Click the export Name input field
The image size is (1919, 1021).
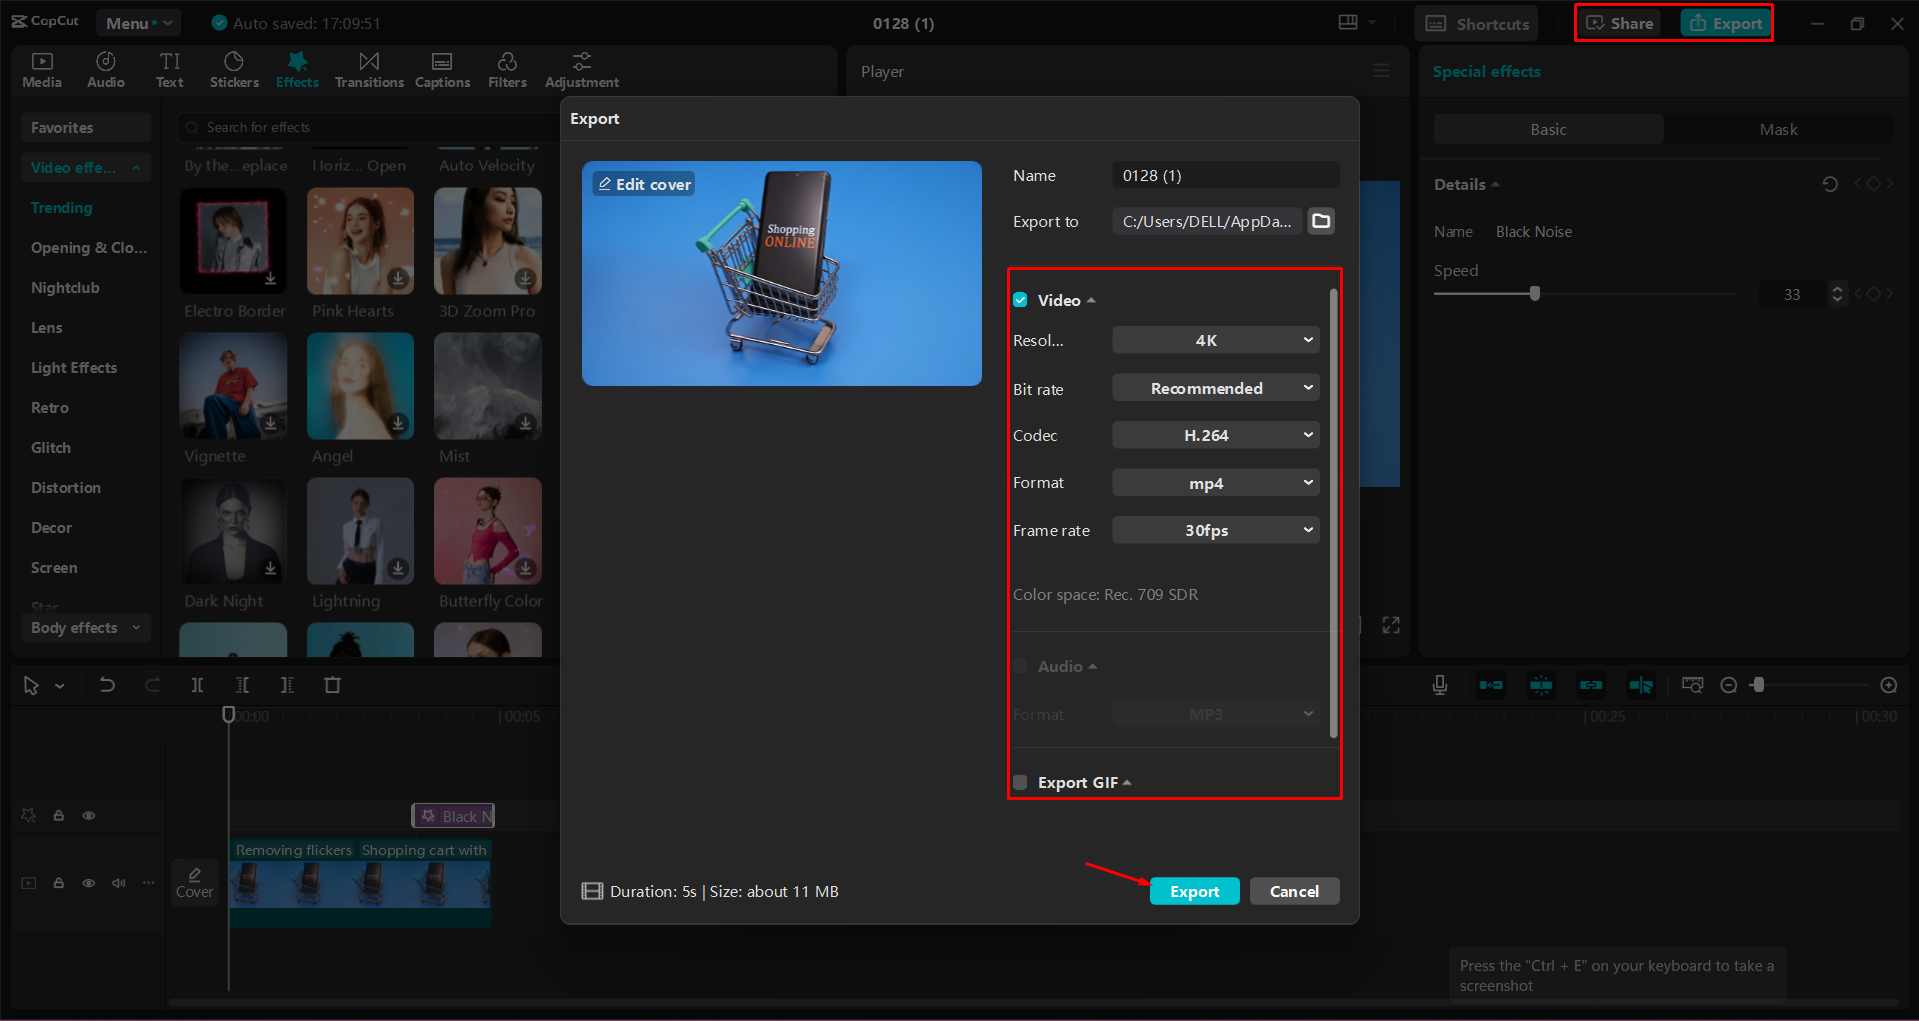pyautogui.click(x=1226, y=175)
